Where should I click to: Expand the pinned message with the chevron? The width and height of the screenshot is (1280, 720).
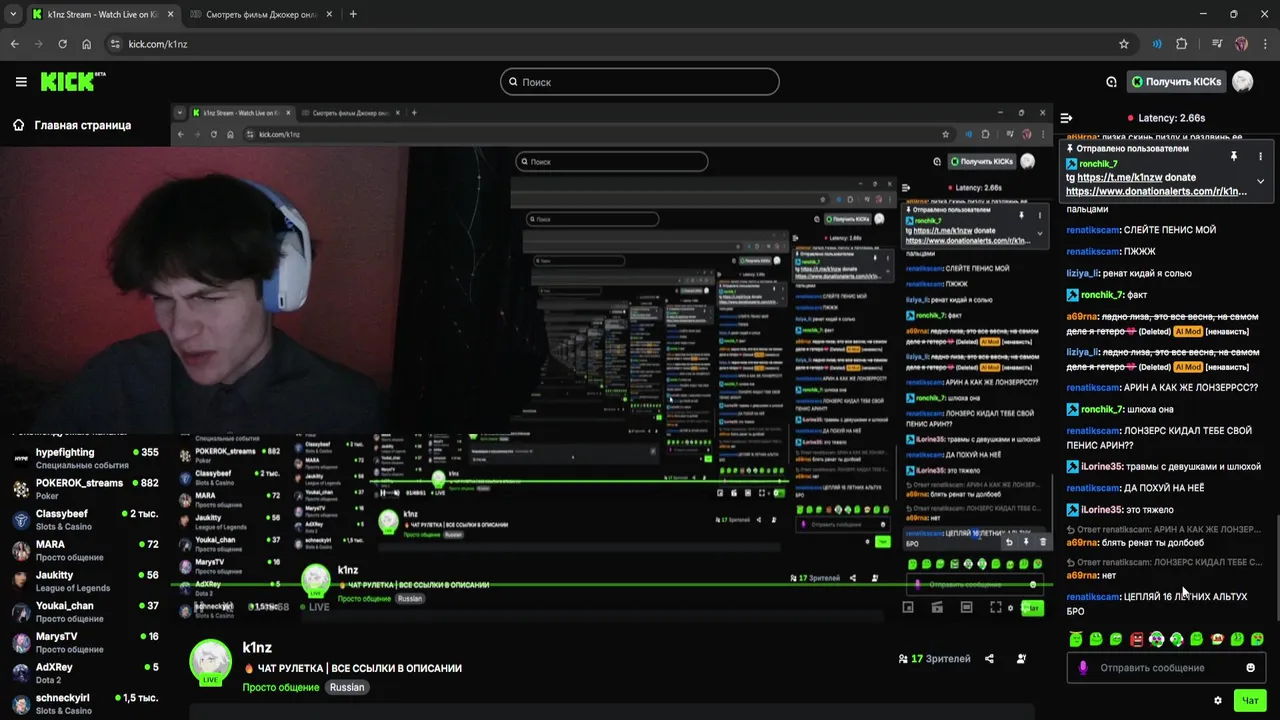pyautogui.click(x=1260, y=181)
